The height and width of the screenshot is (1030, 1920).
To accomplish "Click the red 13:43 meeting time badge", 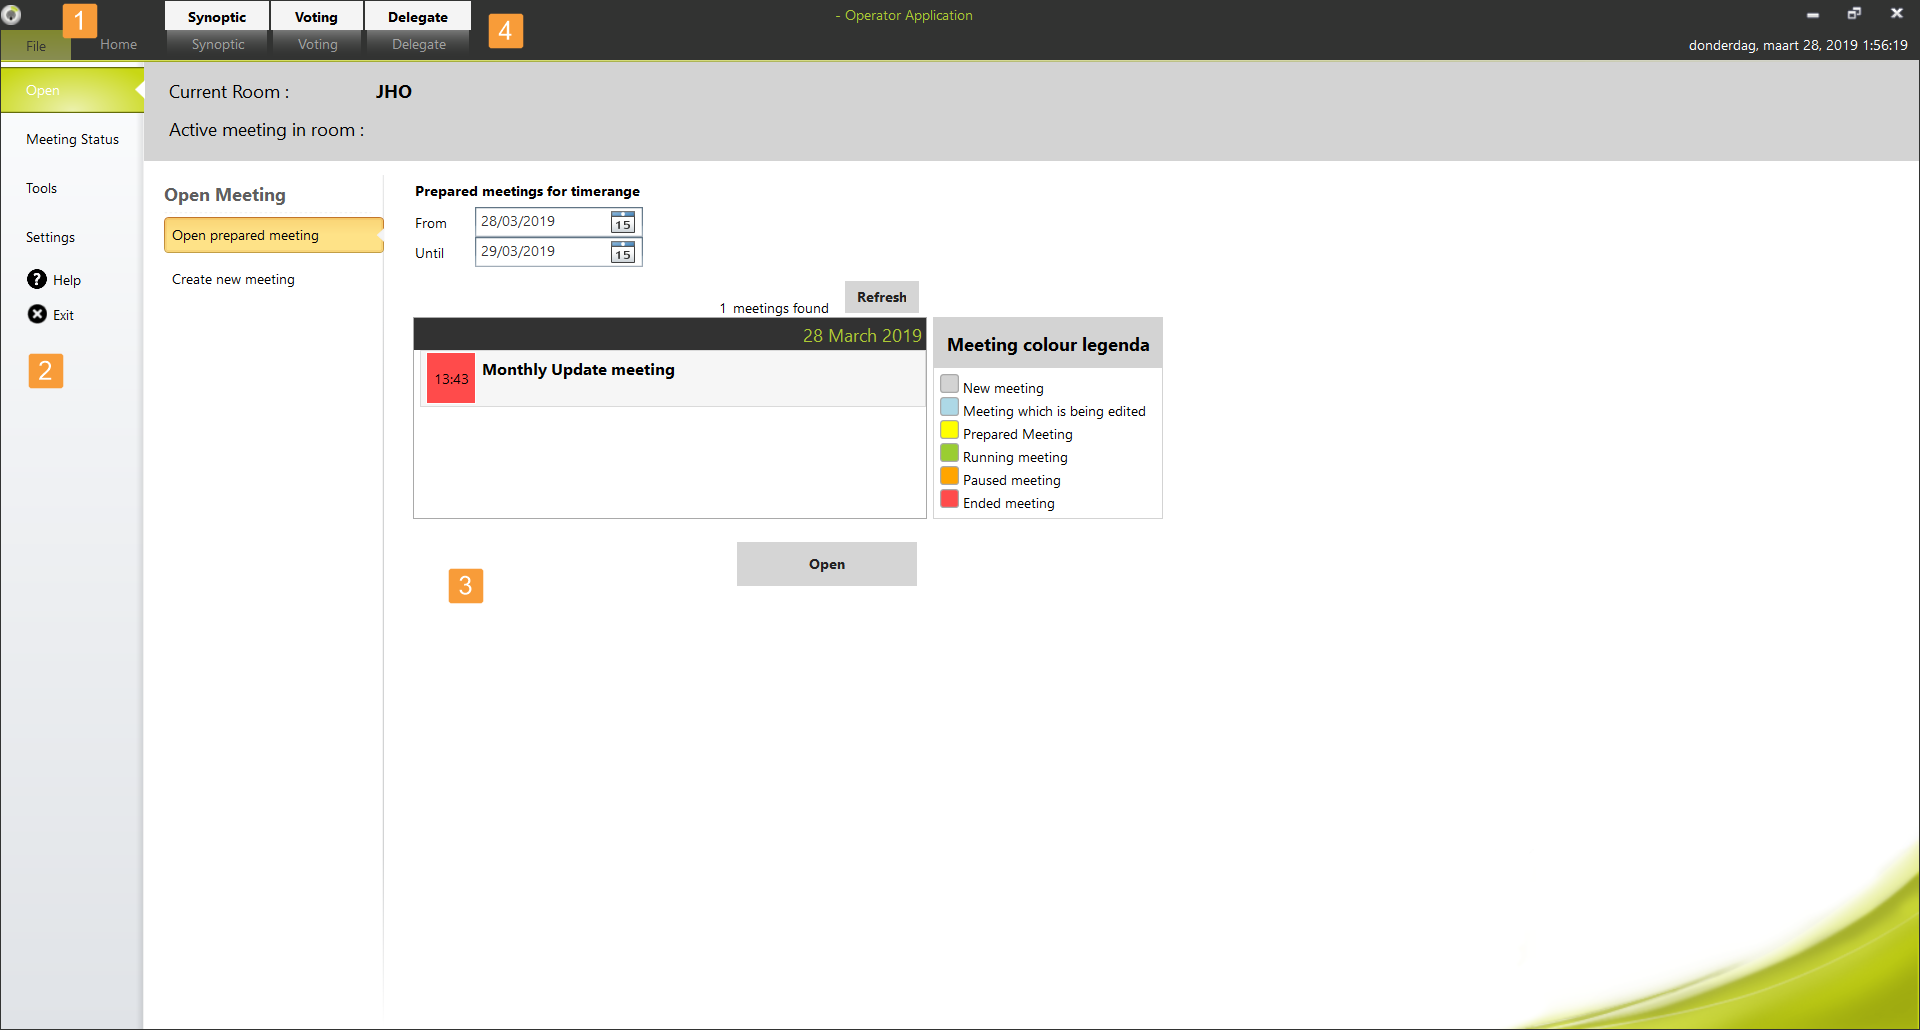I will click(x=451, y=379).
